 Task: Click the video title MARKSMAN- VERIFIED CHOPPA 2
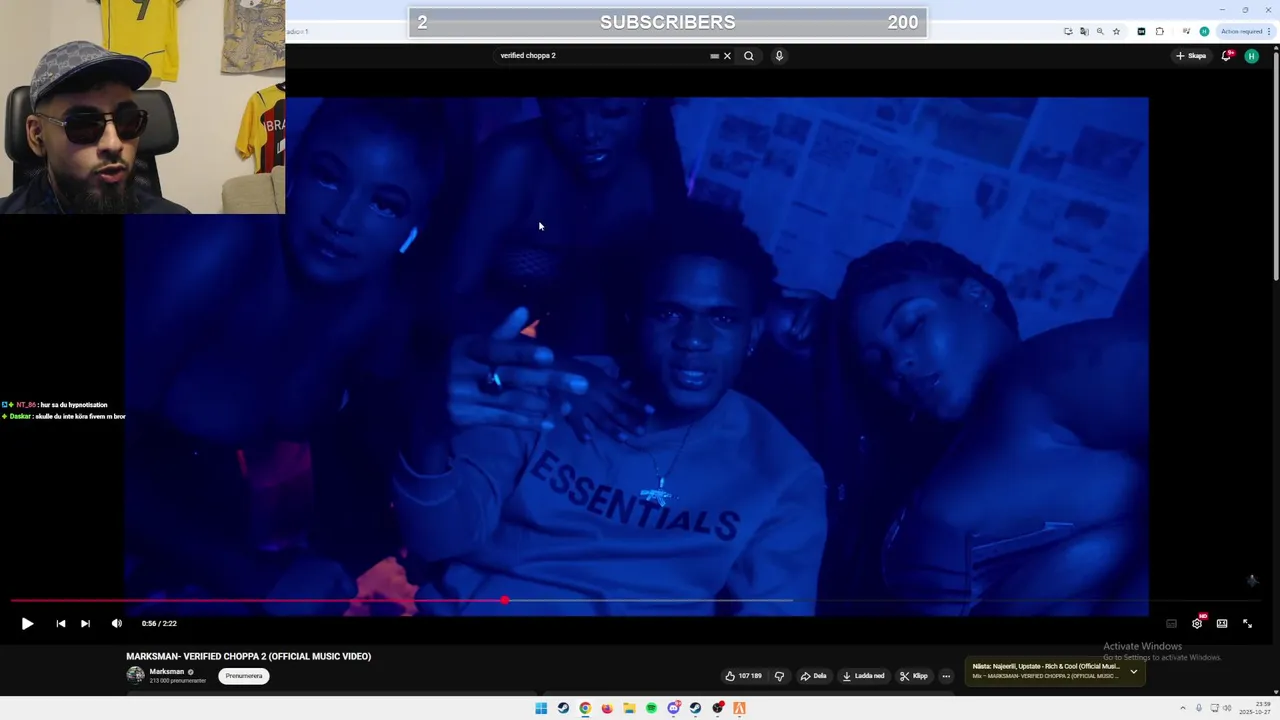pos(248,657)
